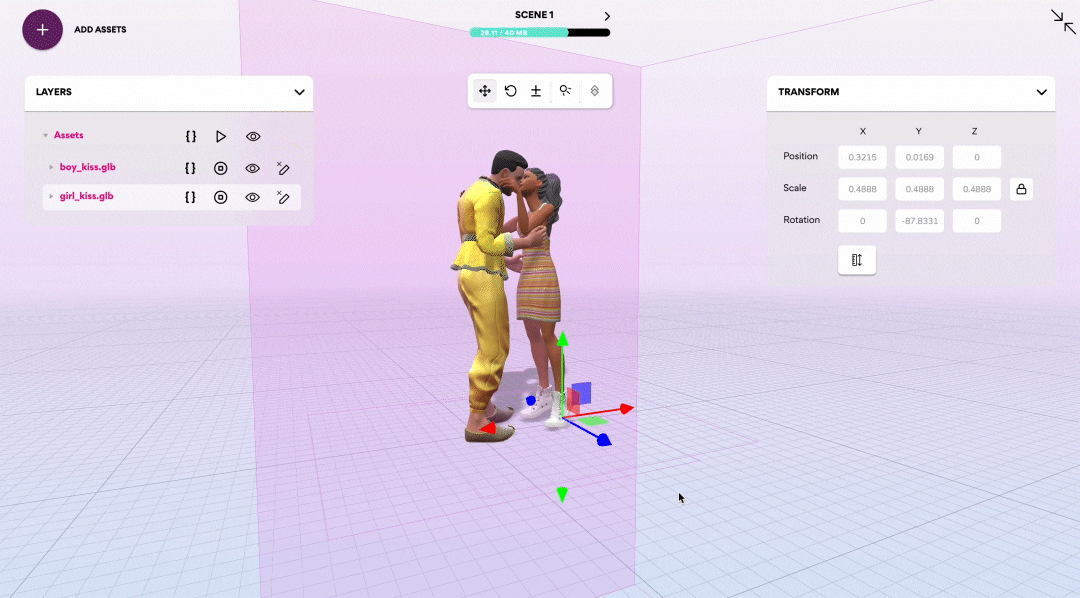Click the animation playback icon beside Assets
The height and width of the screenshot is (598, 1080).
(x=220, y=136)
